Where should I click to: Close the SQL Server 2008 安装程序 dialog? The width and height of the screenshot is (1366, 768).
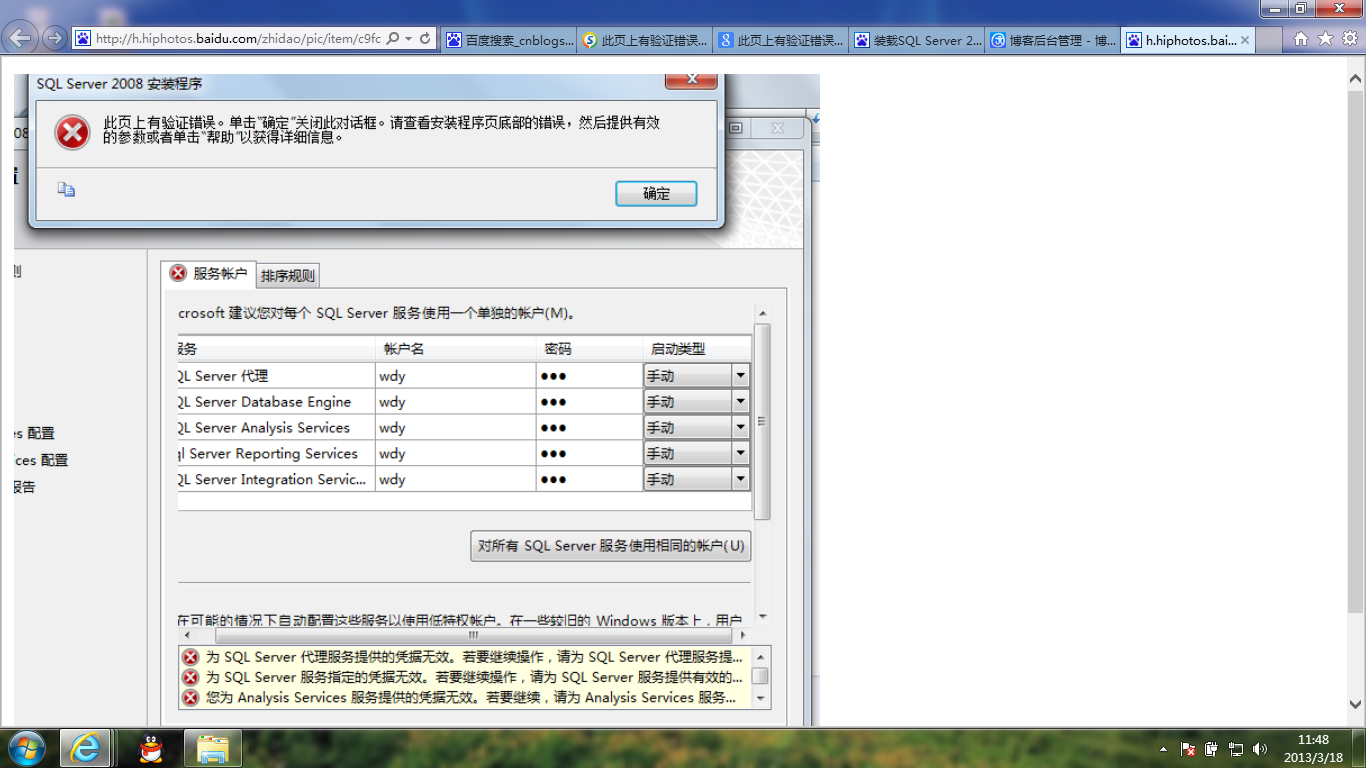(690, 80)
